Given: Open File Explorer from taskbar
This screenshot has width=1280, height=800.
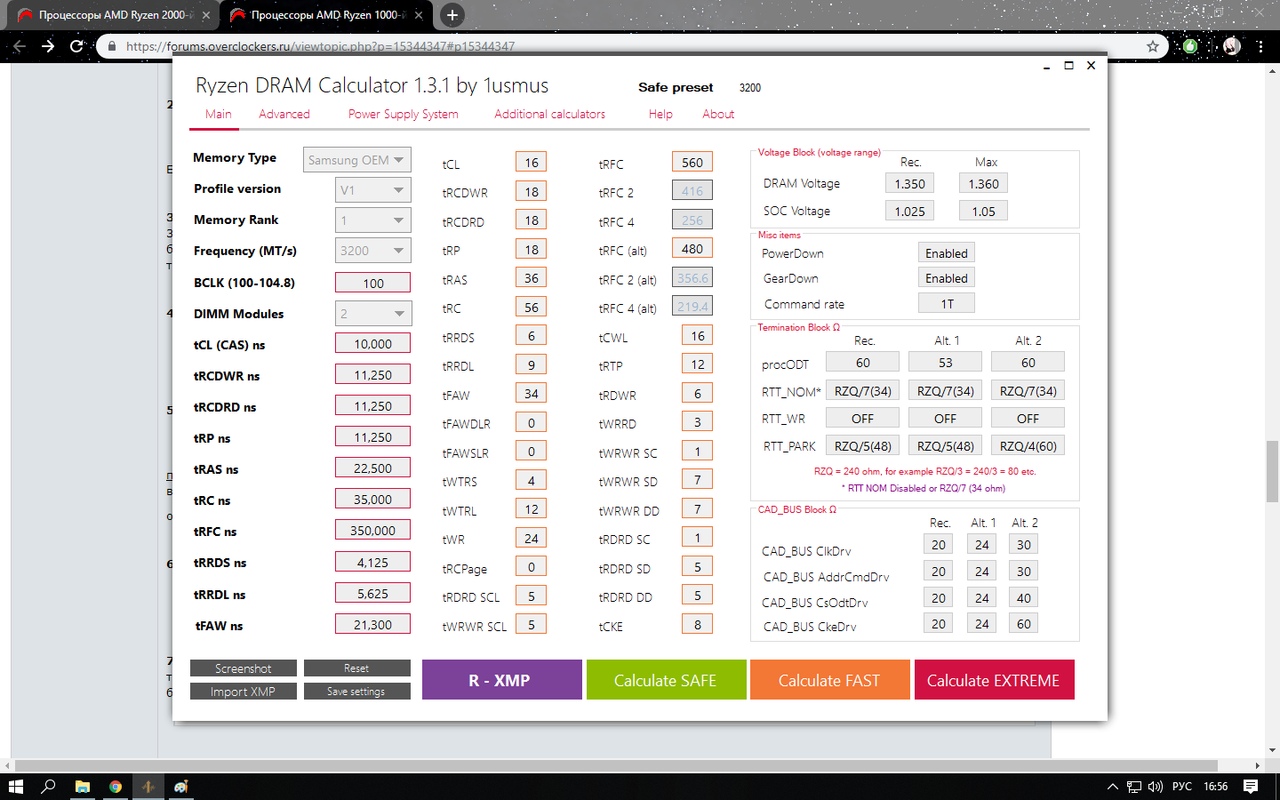Looking at the screenshot, I should (82, 786).
